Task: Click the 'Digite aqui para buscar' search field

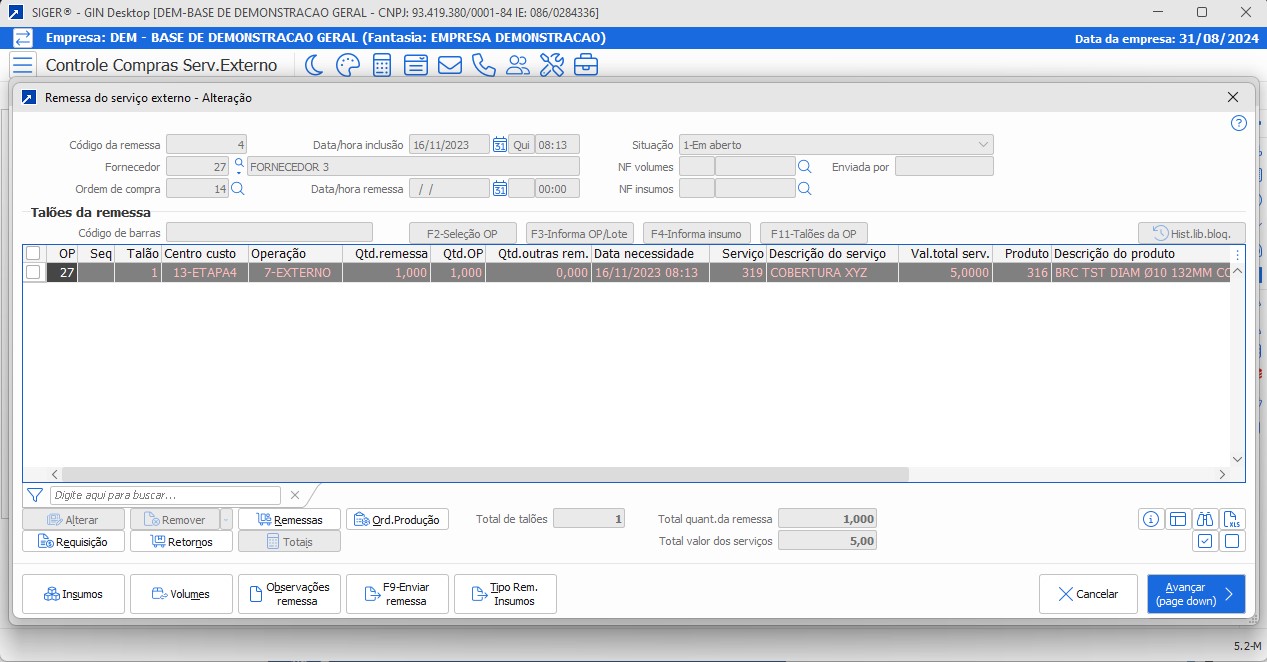Action: 165,495
